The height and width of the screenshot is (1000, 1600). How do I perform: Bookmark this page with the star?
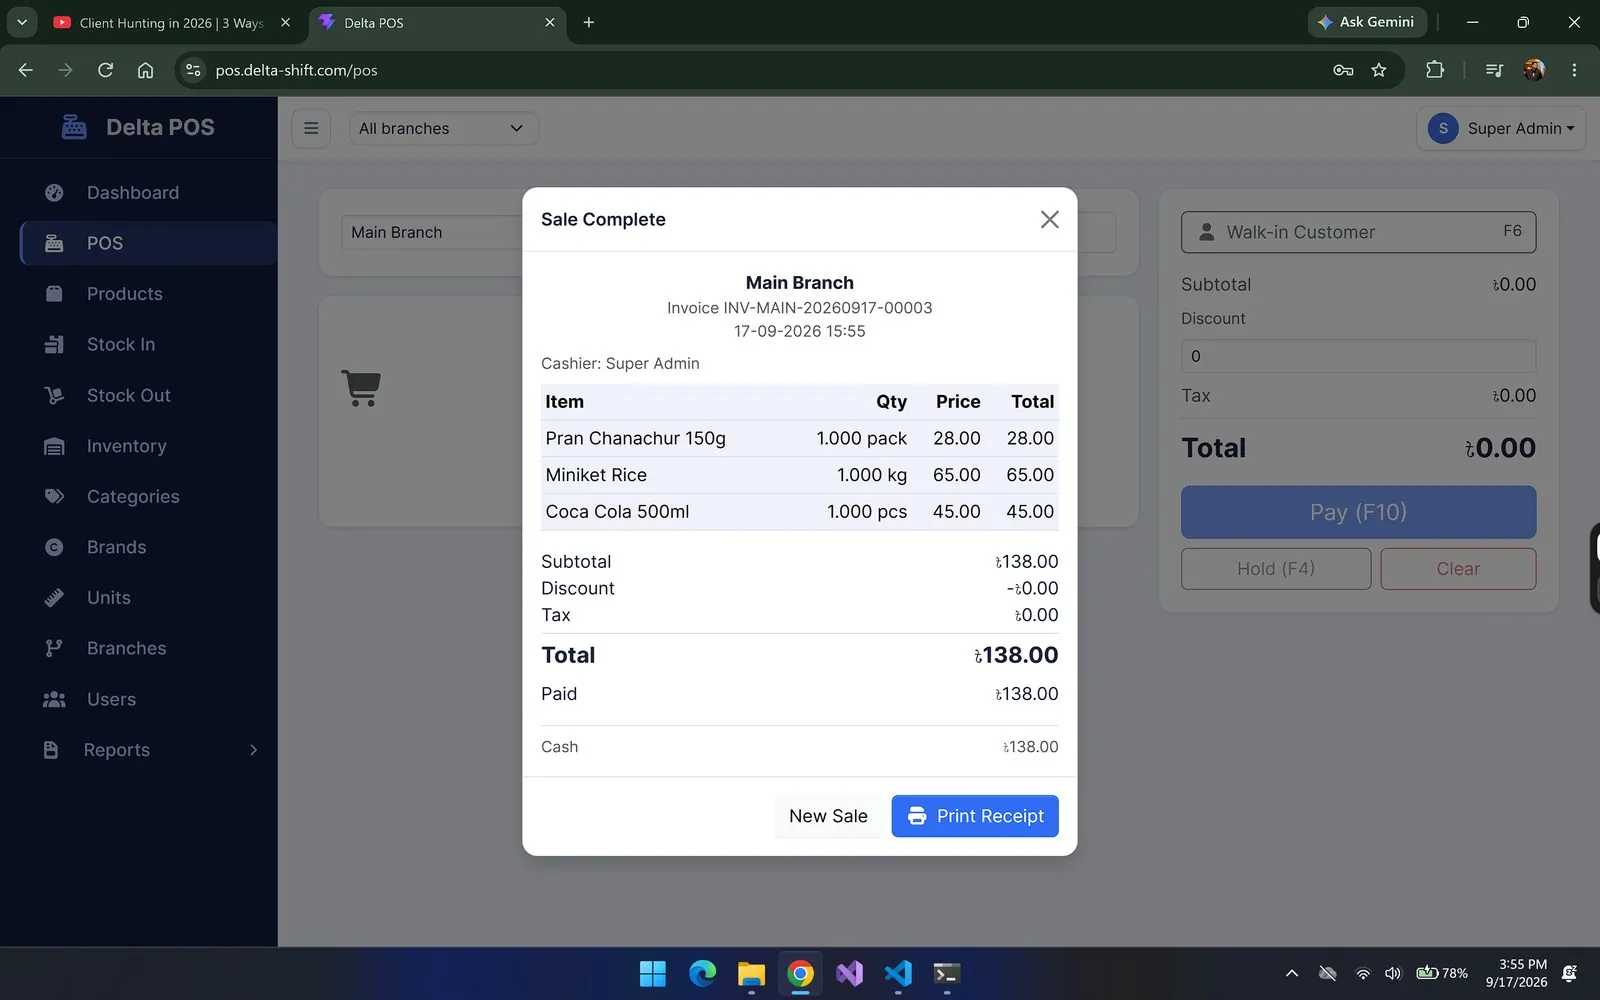[x=1379, y=70]
